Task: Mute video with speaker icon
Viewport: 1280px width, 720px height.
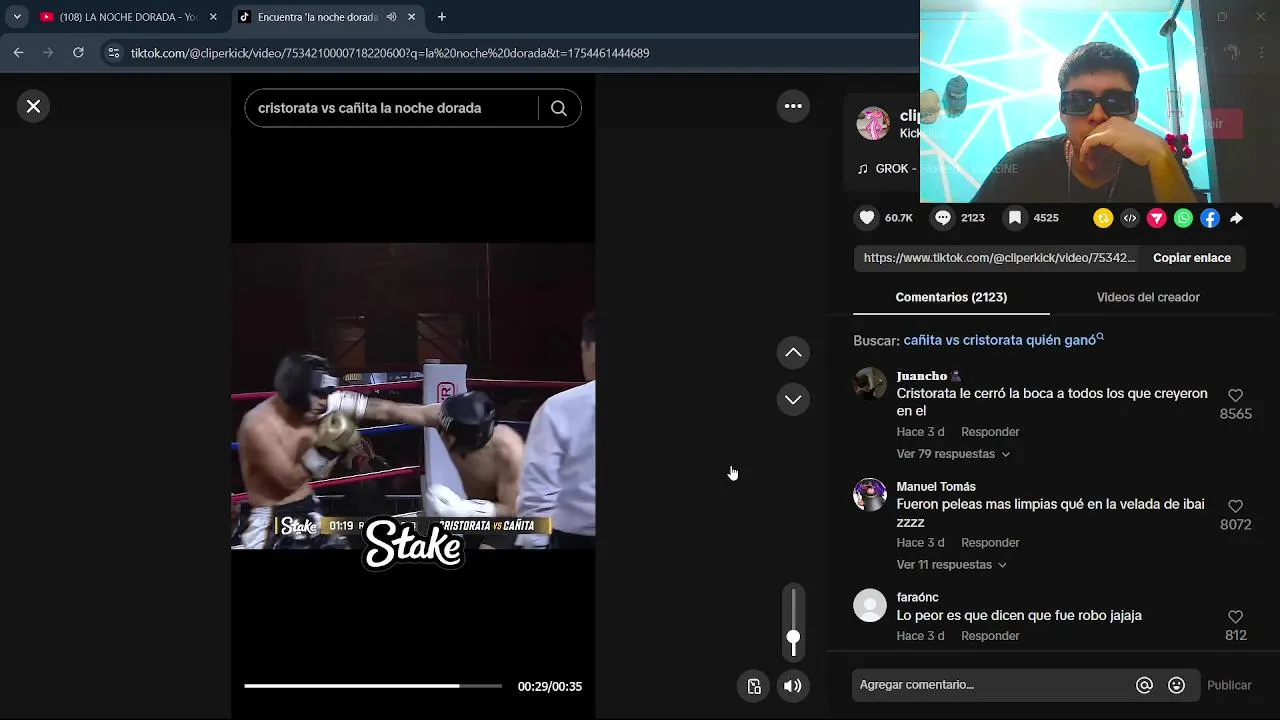Action: 792,686
